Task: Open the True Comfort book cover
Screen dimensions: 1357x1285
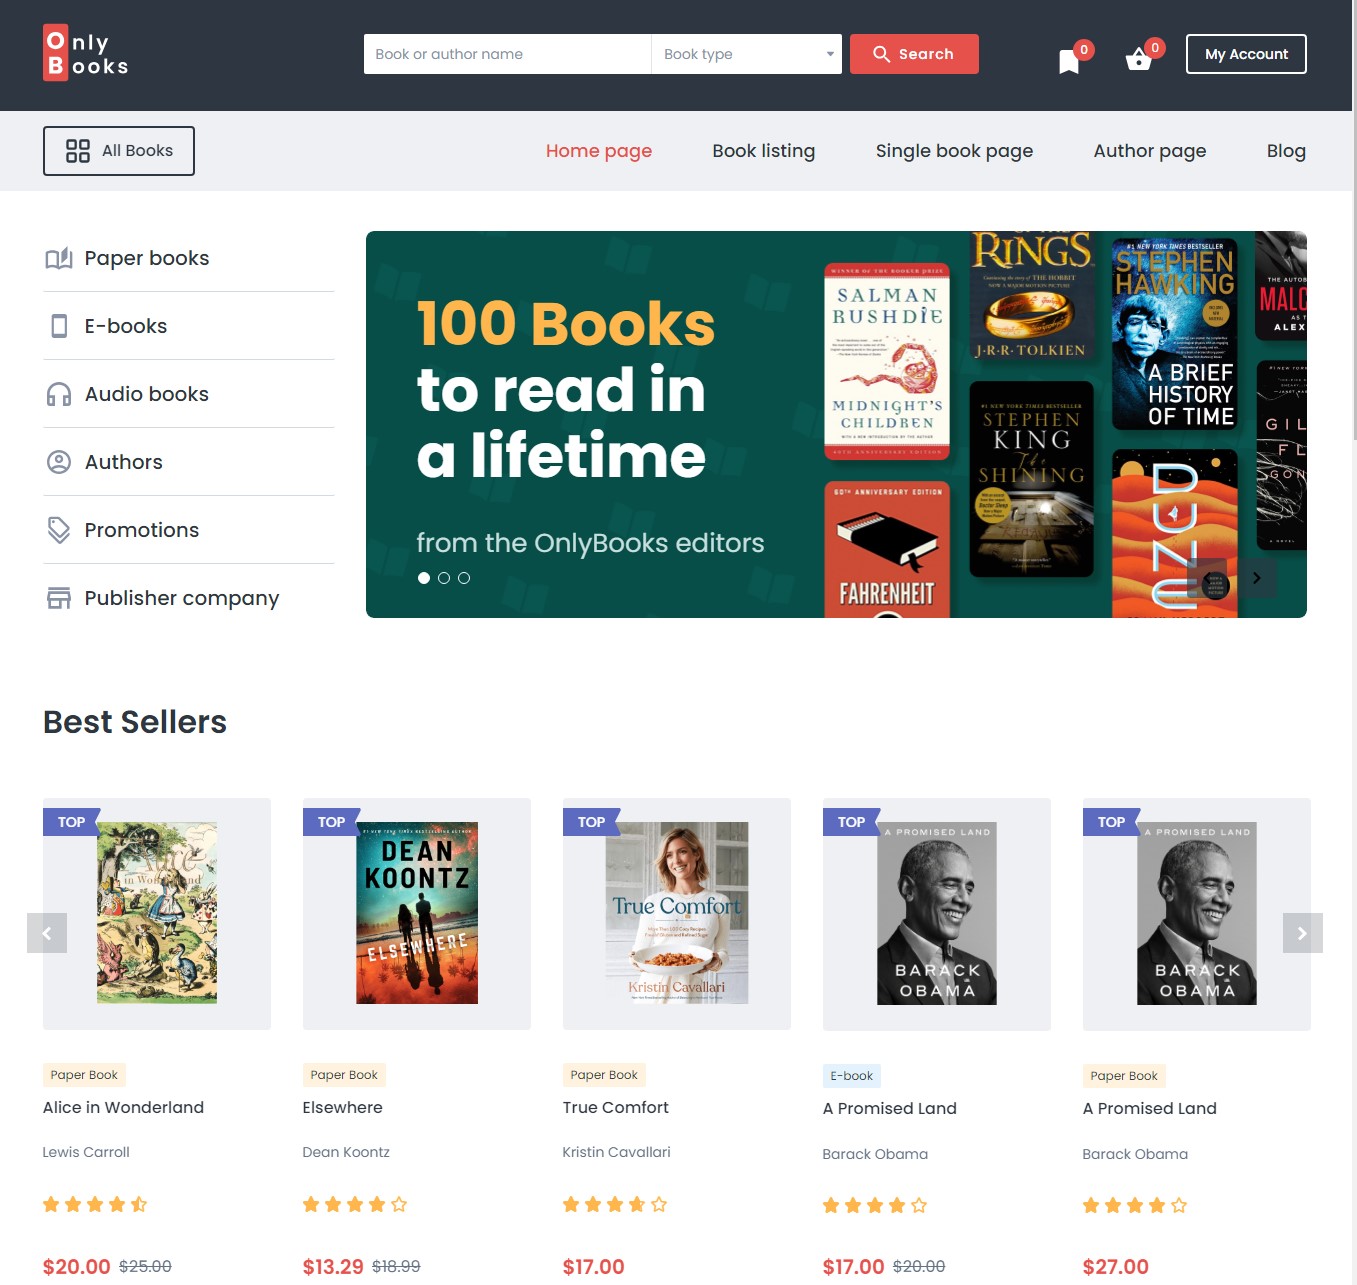Action: (x=677, y=913)
